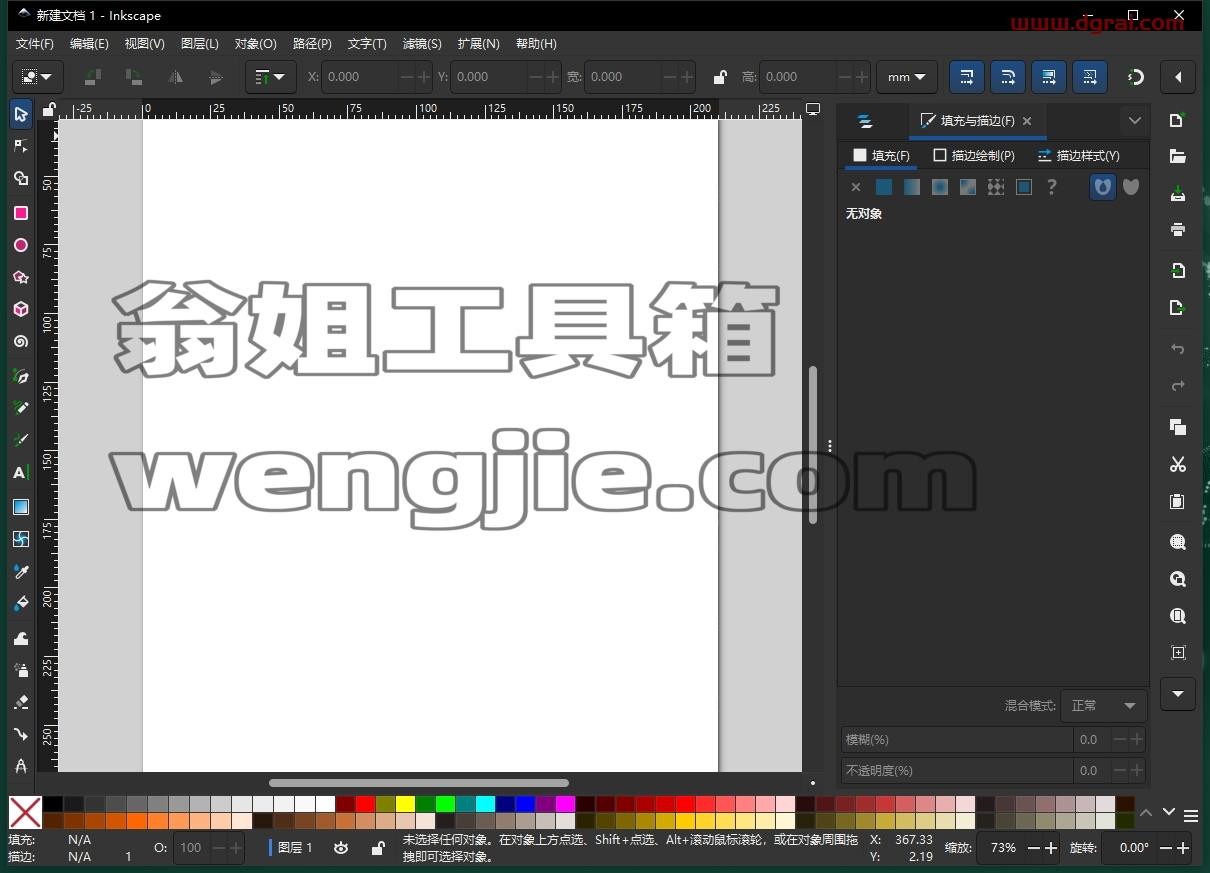Toggle move gradients with object

pyautogui.click(x=1049, y=77)
